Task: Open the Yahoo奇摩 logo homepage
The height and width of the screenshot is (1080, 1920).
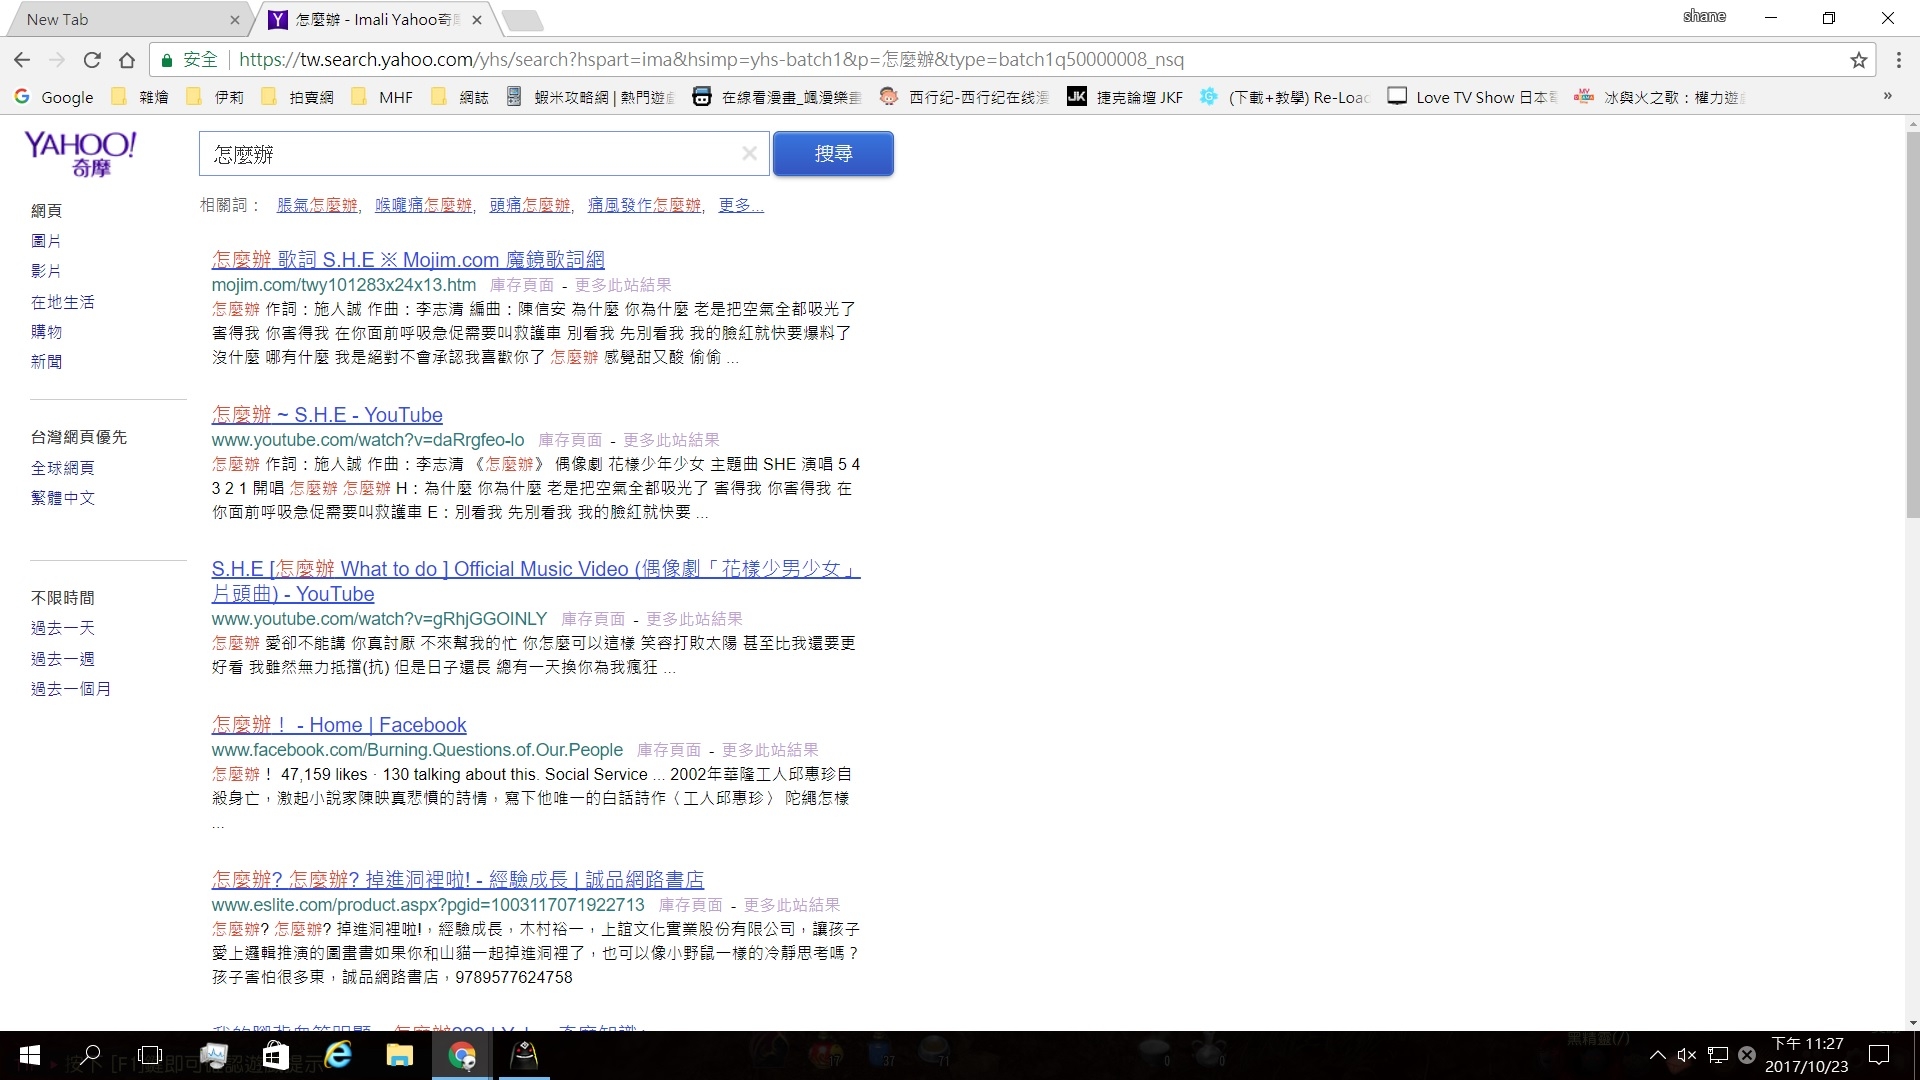Action: coord(80,153)
